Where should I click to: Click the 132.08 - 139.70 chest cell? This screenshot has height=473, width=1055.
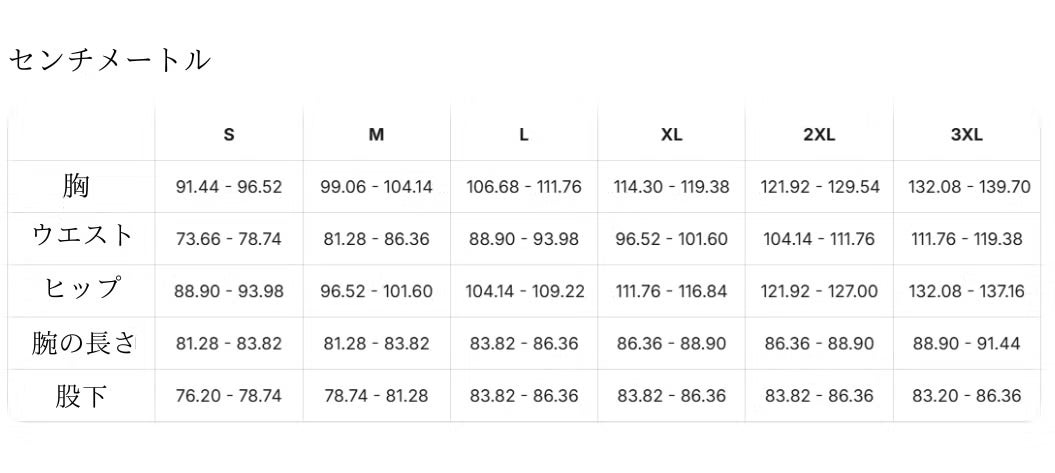967,187
